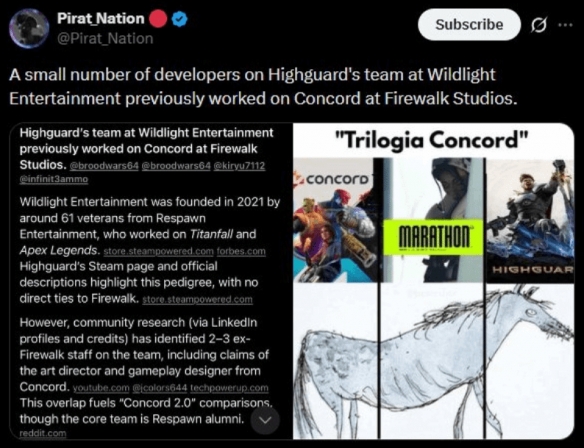
Task: Open the @kiryu7112 source link
Action: pos(239,165)
